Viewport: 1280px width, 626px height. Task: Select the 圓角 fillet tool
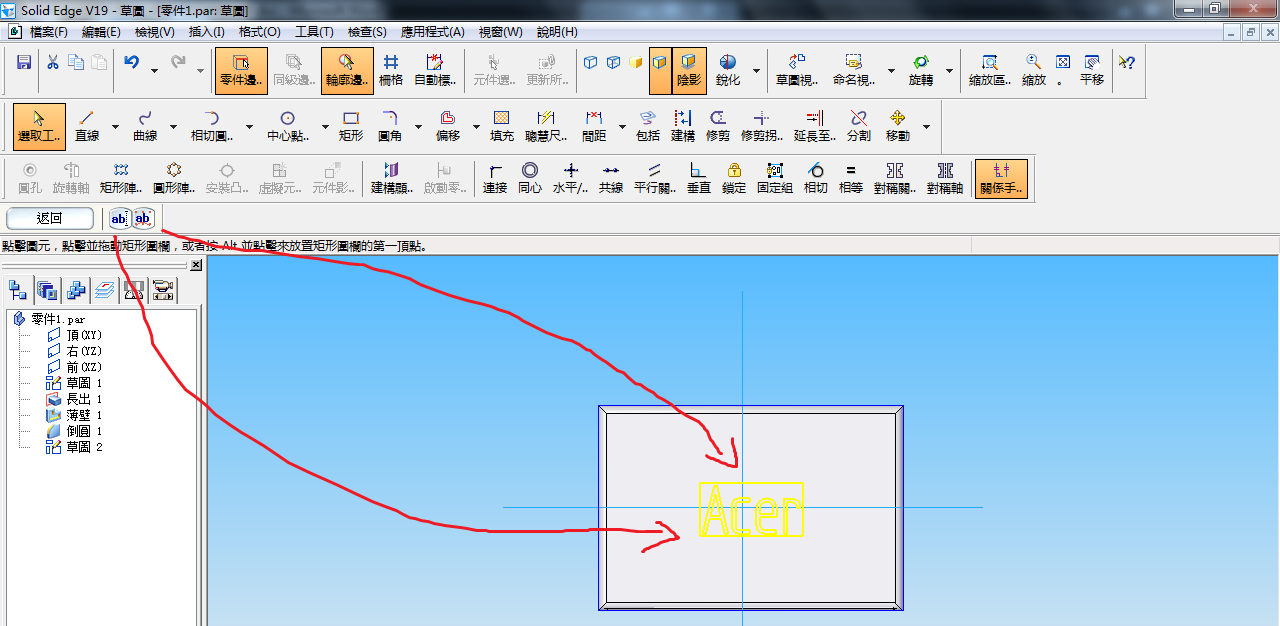coord(390,126)
